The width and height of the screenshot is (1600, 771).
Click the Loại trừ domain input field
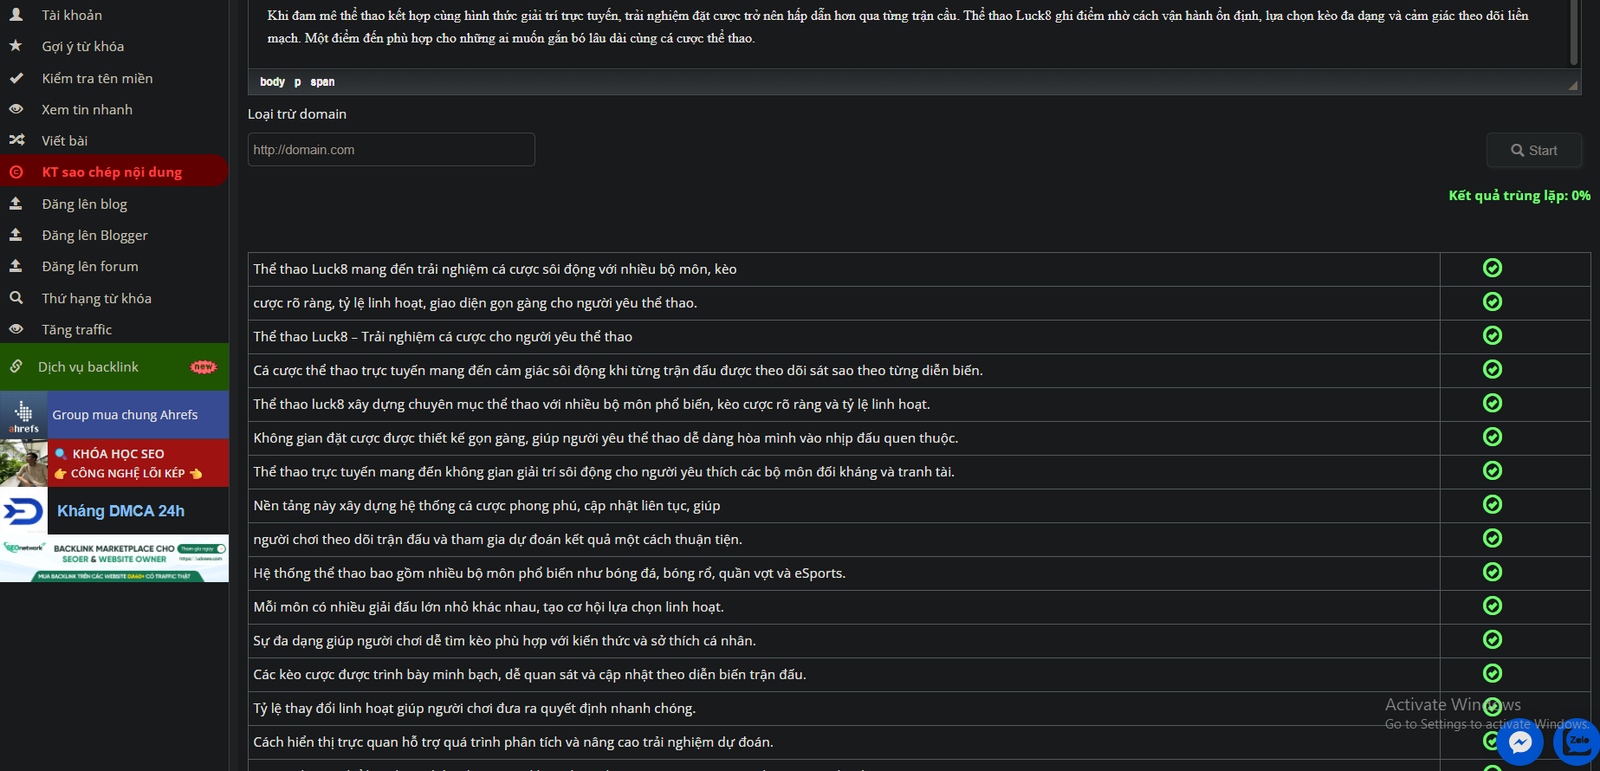tap(391, 150)
